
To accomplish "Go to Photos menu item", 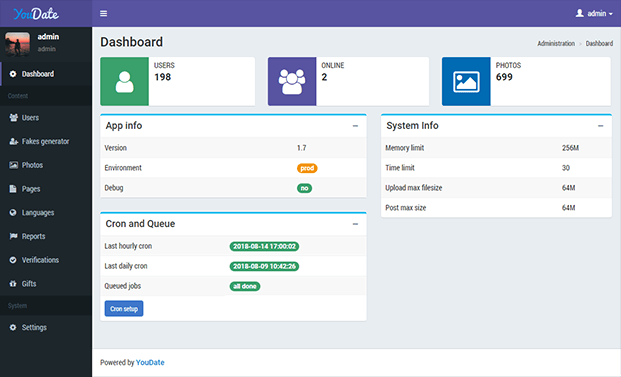I will [46, 165].
